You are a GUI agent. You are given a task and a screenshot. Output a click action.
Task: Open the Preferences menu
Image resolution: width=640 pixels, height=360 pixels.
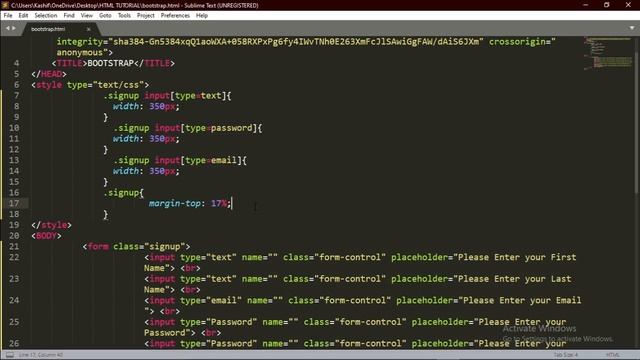pyautogui.click(x=175, y=16)
